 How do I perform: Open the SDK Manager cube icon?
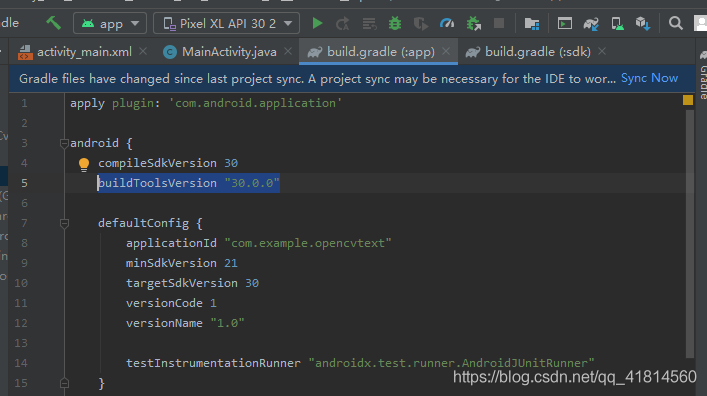[643, 23]
